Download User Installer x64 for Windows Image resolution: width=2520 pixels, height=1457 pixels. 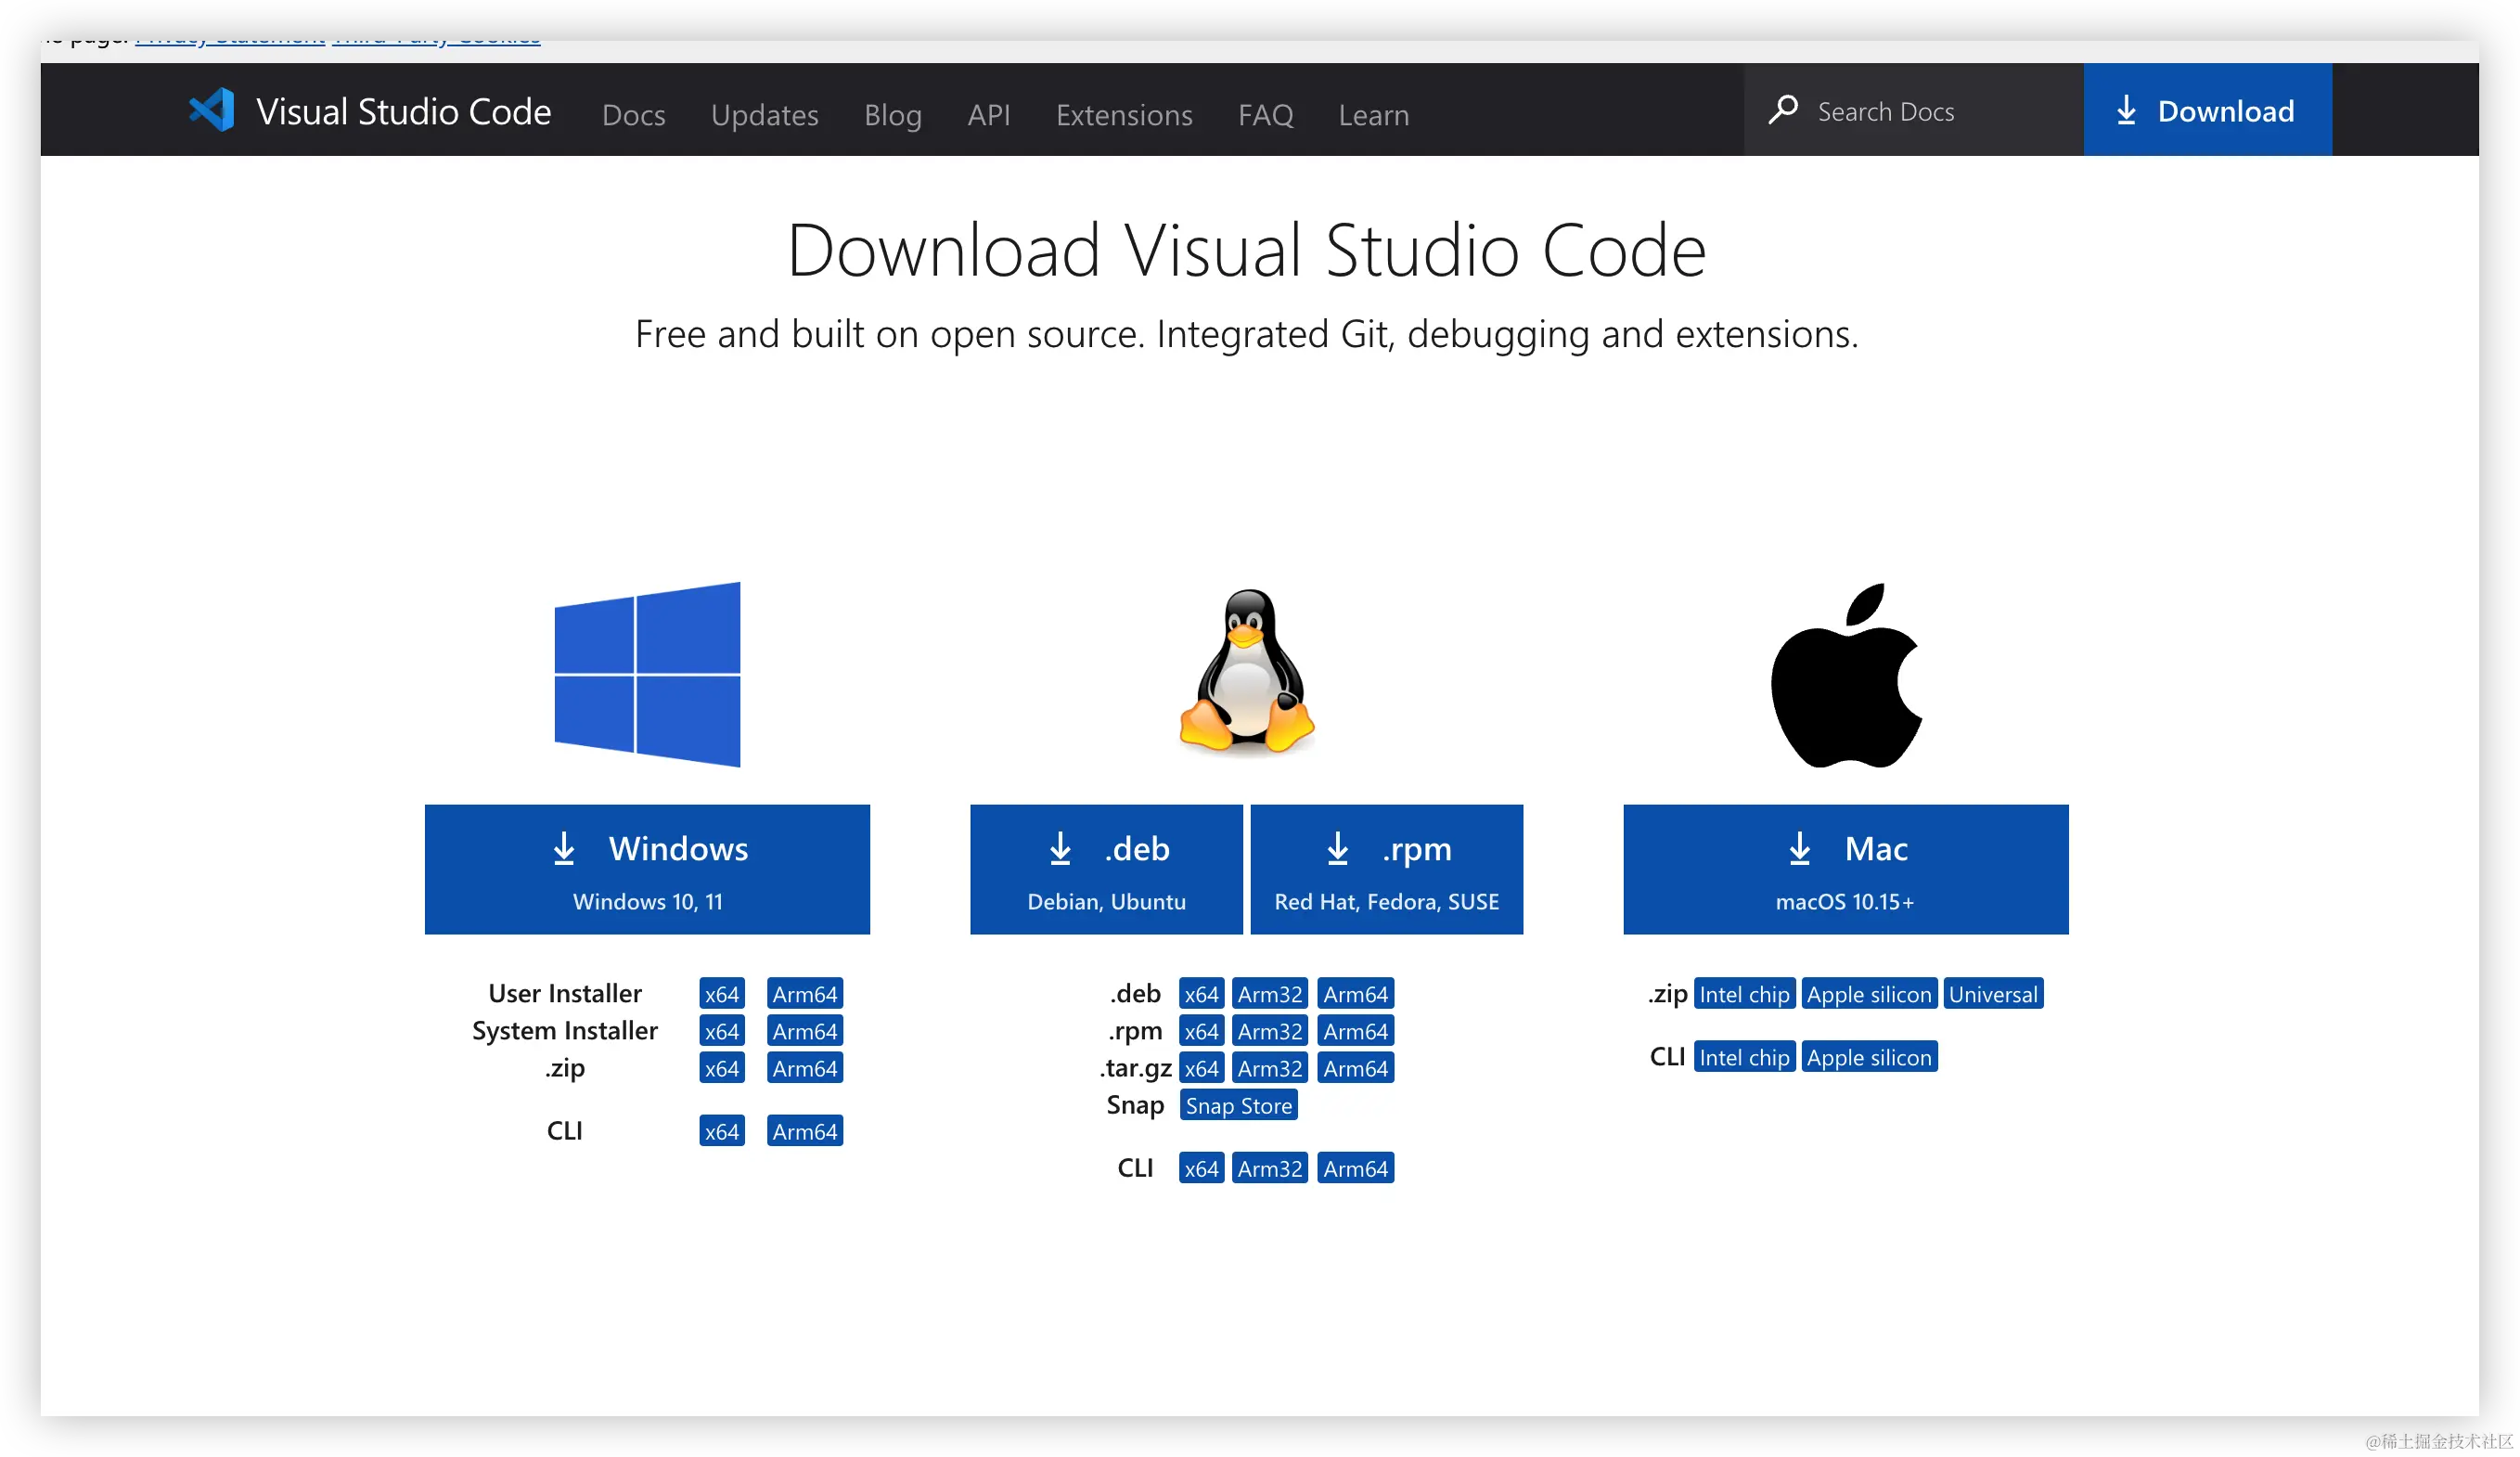(x=721, y=994)
